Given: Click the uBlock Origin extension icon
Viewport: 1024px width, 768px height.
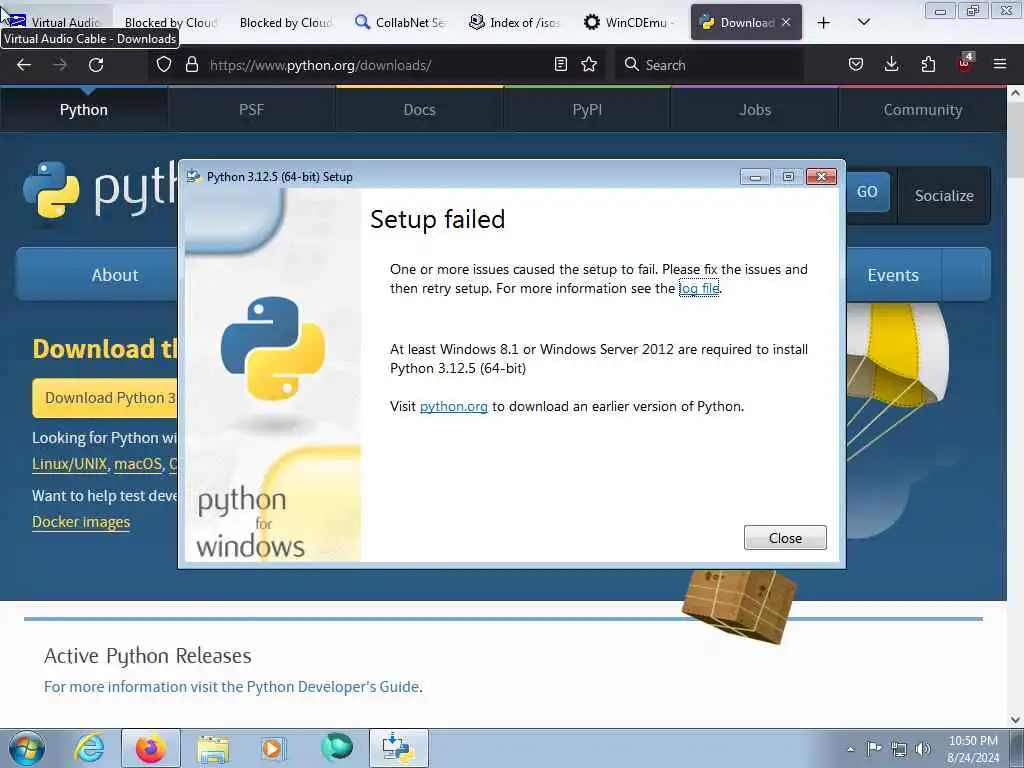Looking at the screenshot, I should click(965, 63).
